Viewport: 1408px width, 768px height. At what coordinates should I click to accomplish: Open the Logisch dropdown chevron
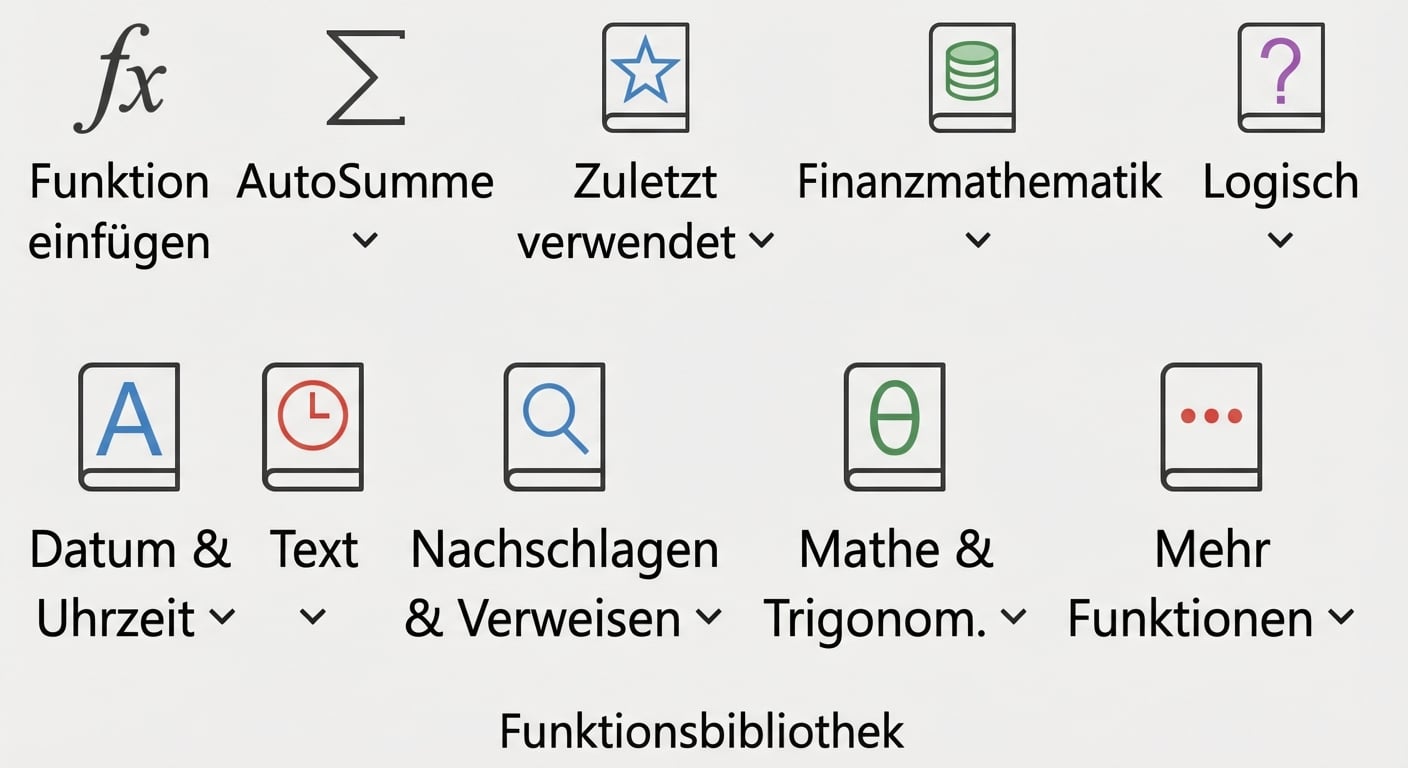point(1281,240)
